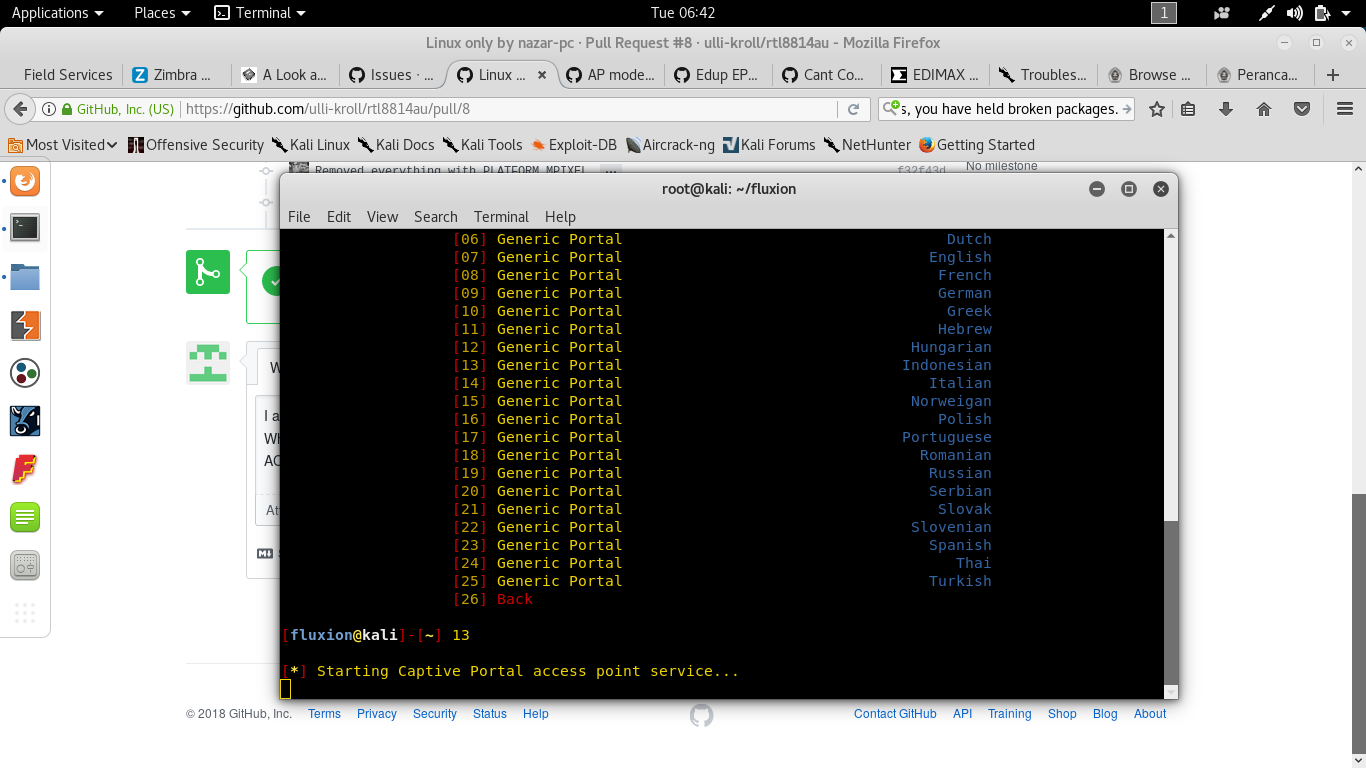Focus the GitHub URL address bar
Screen dimensions: 1366x768
[510, 109]
